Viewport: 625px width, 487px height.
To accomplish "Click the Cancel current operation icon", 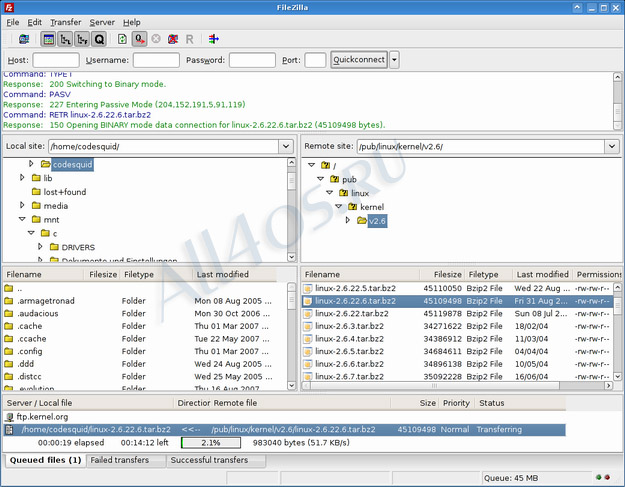I will 156,39.
